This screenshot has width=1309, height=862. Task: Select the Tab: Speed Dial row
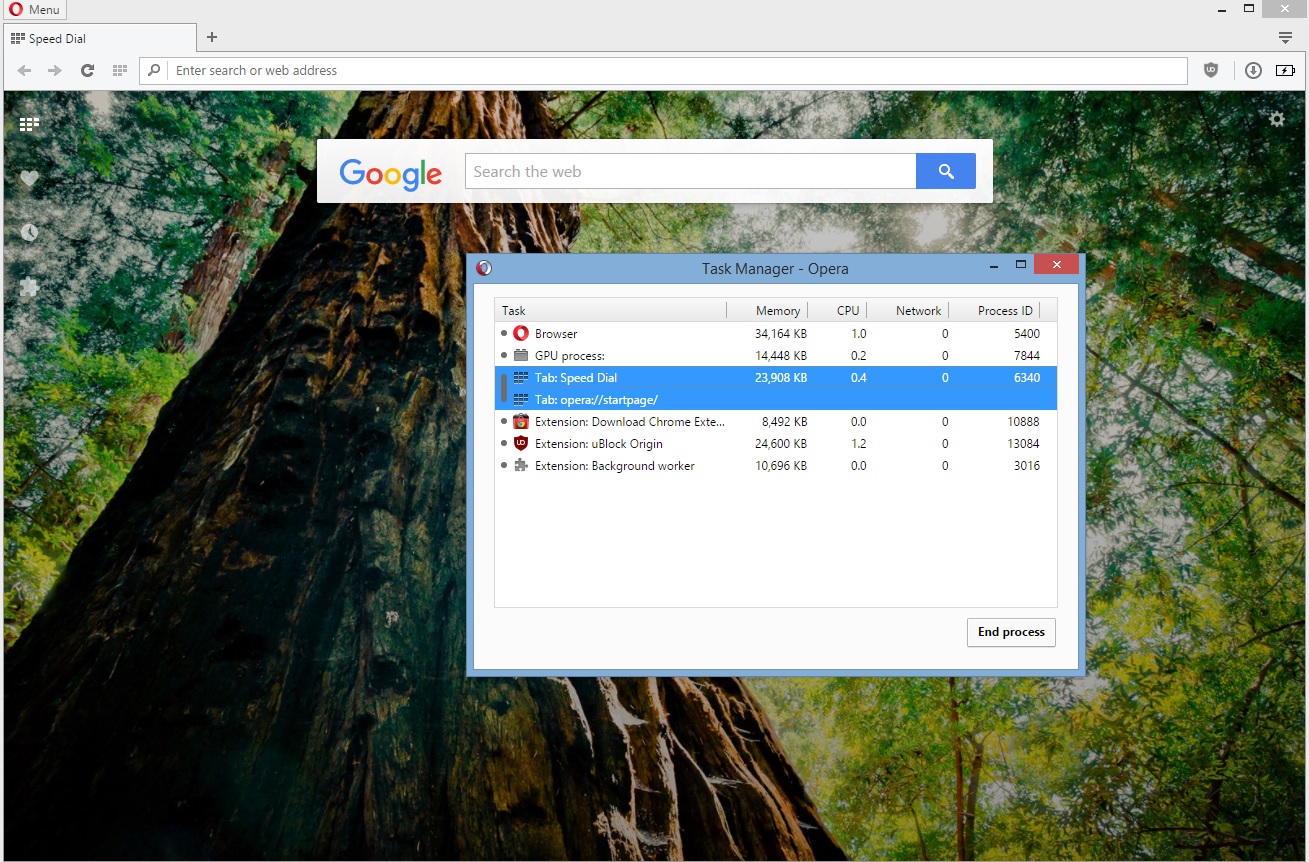776,378
